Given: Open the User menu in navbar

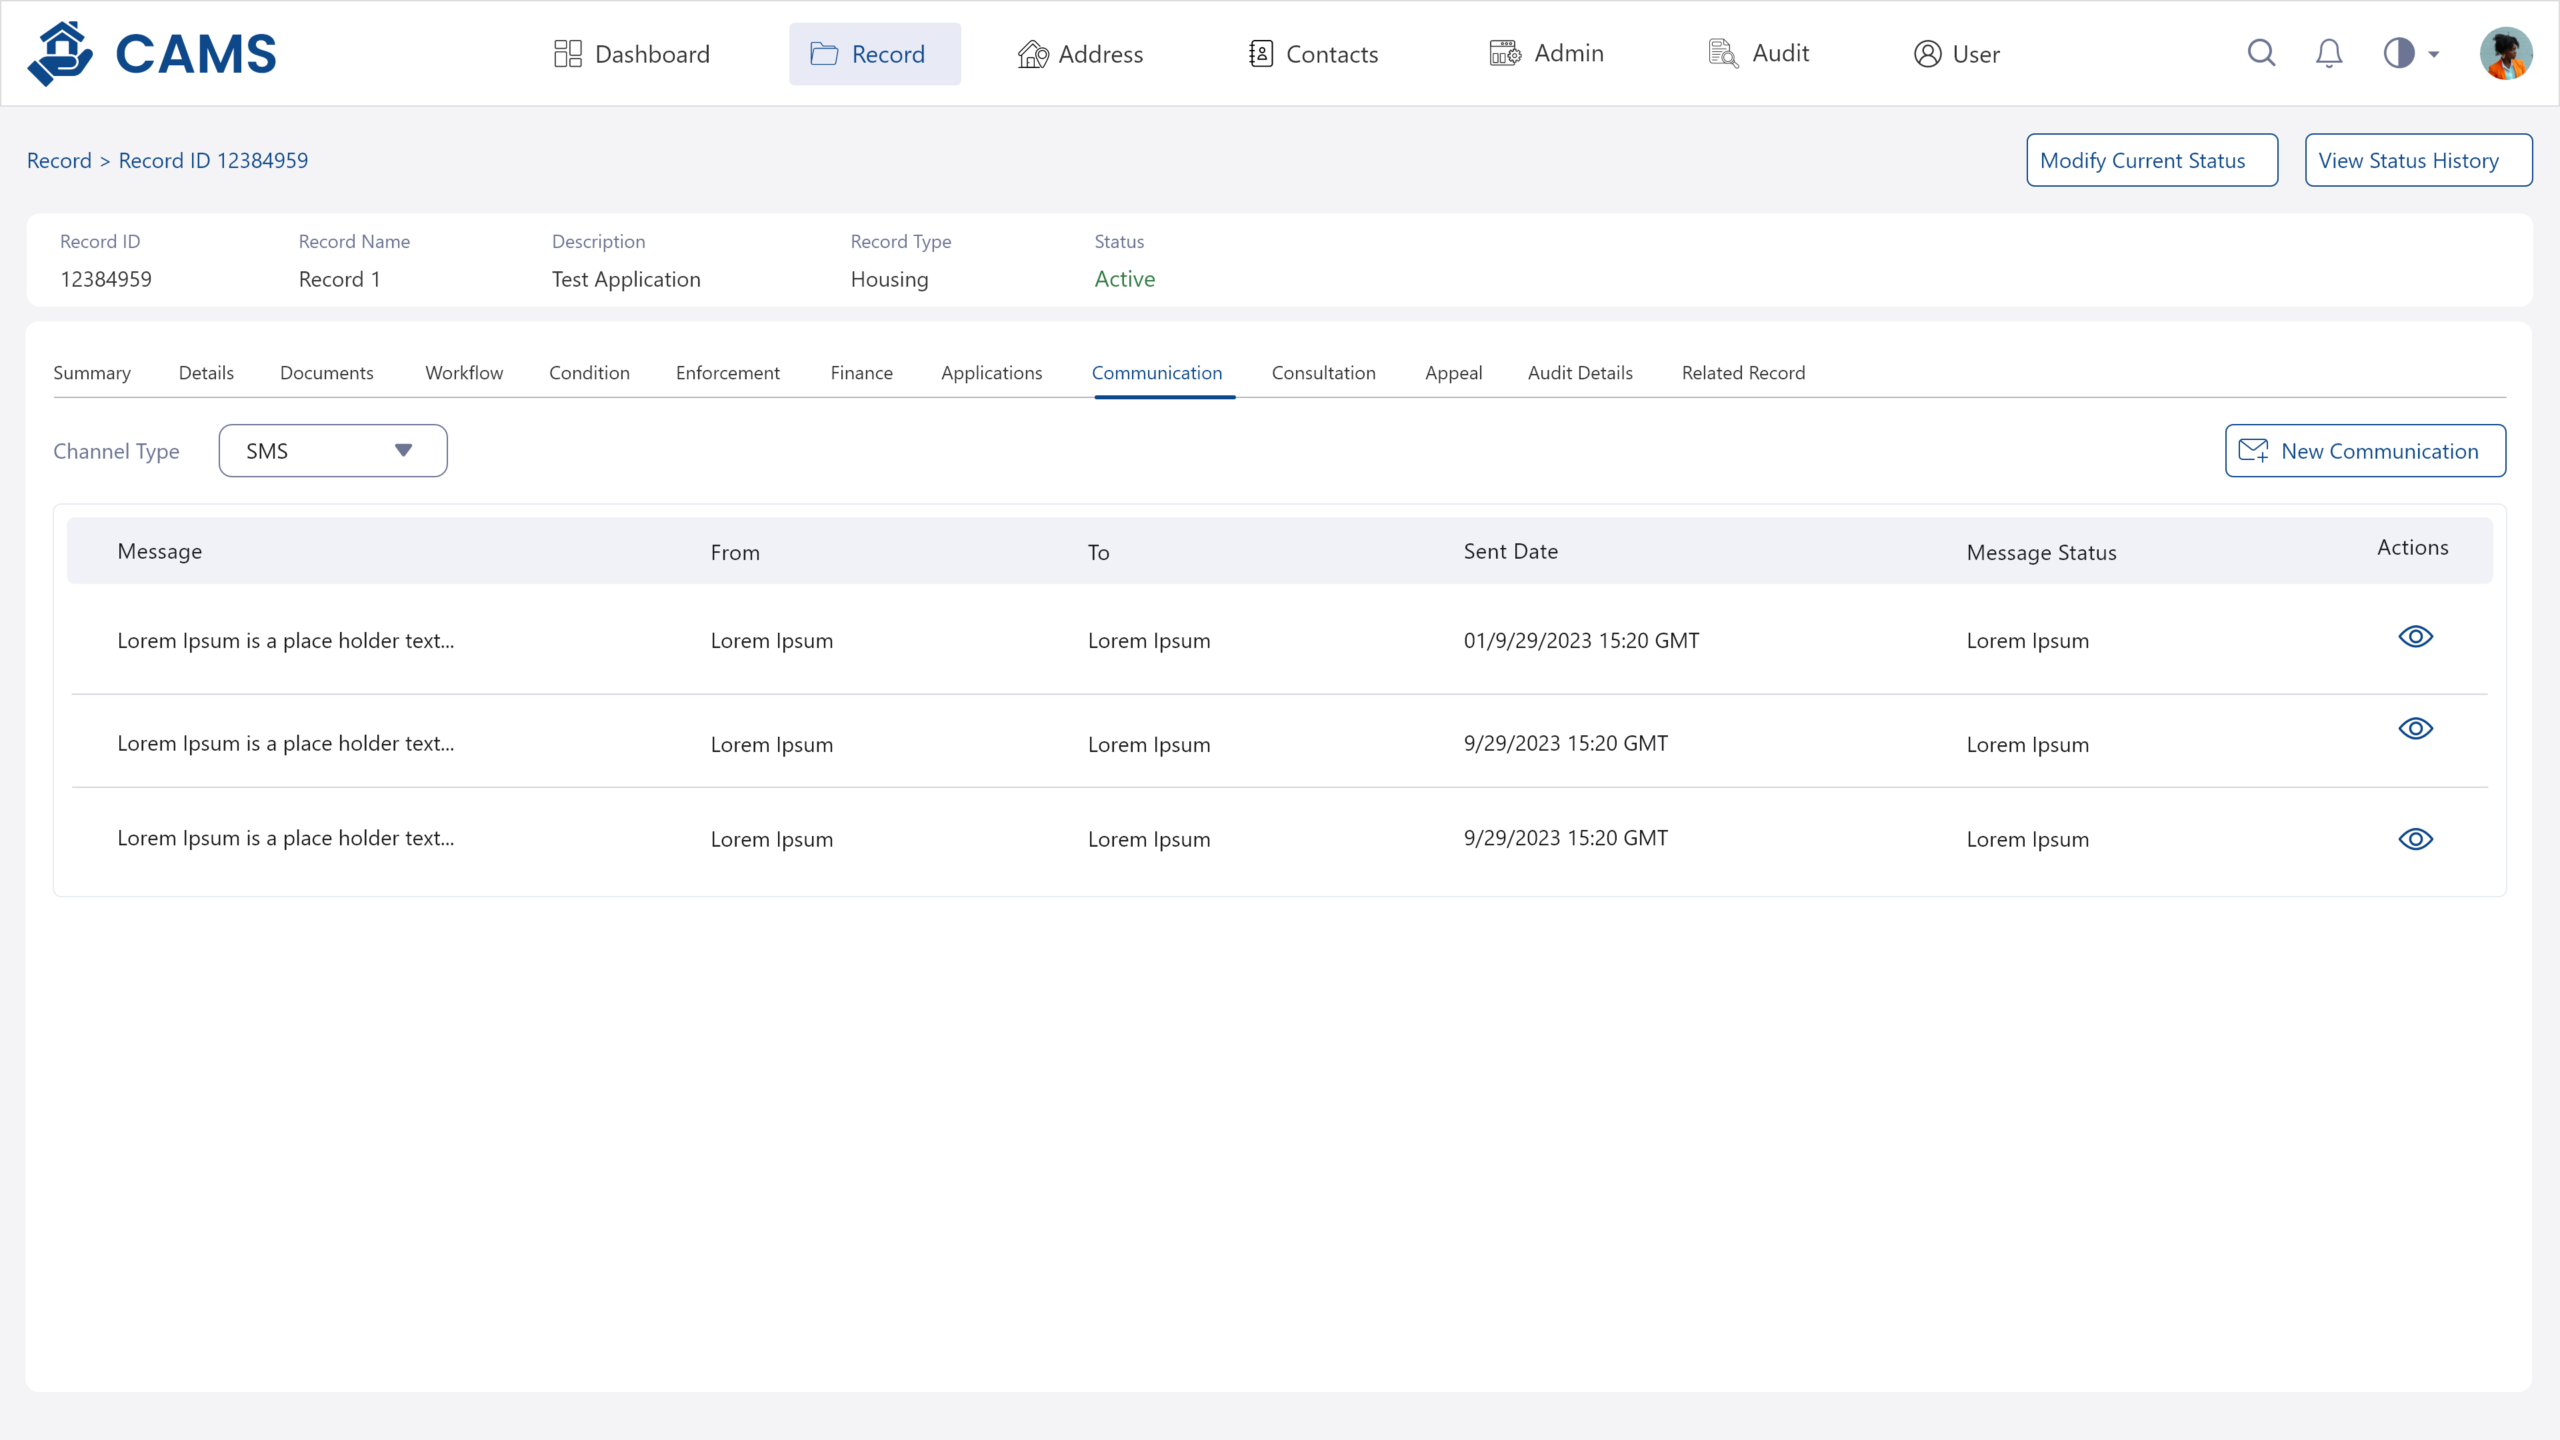Looking at the screenshot, I should (x=1956, y=54).
